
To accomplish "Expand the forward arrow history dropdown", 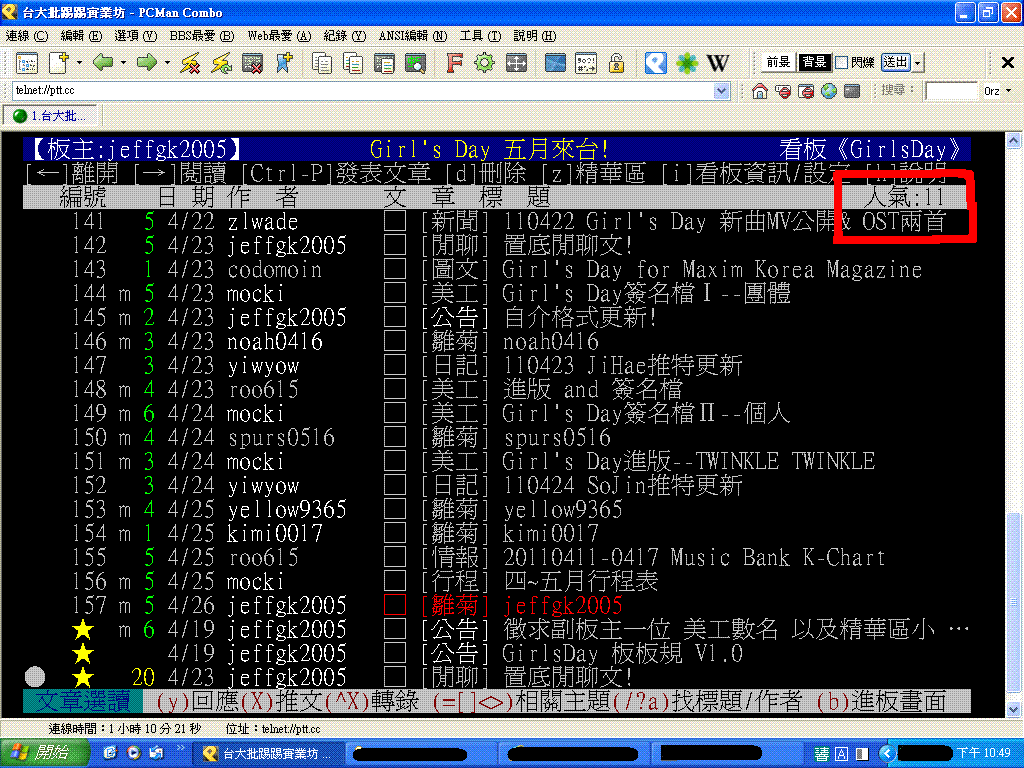I will pyautogui.click(x=167, y=63).
